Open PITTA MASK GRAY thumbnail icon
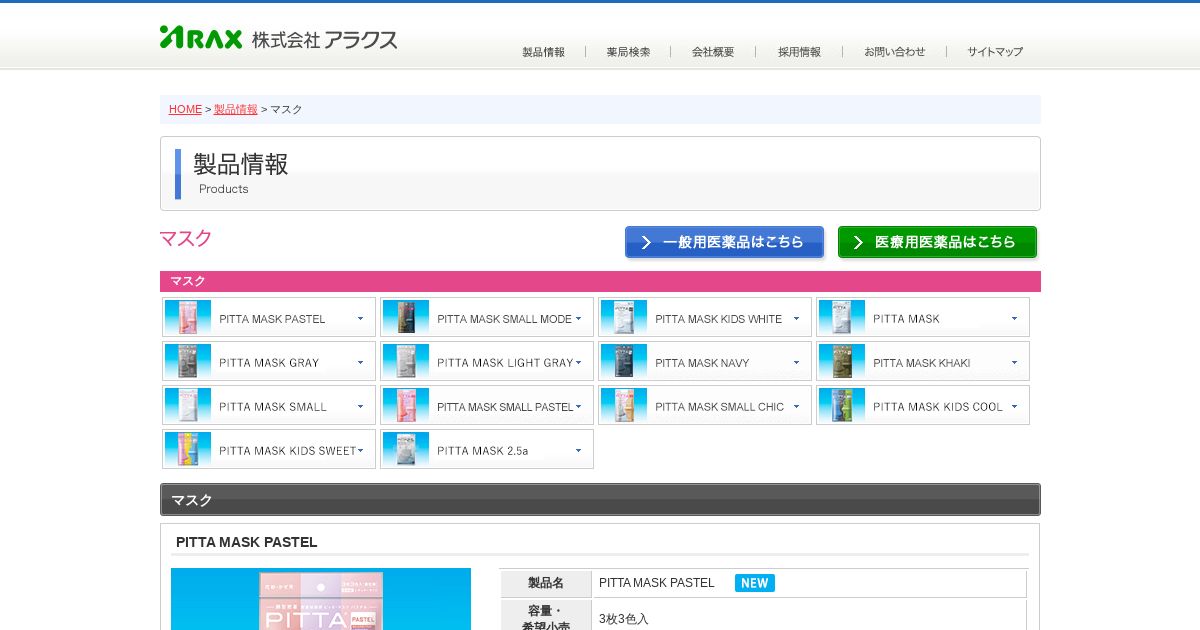This screenshot has height=630, width=1200. 188,361
